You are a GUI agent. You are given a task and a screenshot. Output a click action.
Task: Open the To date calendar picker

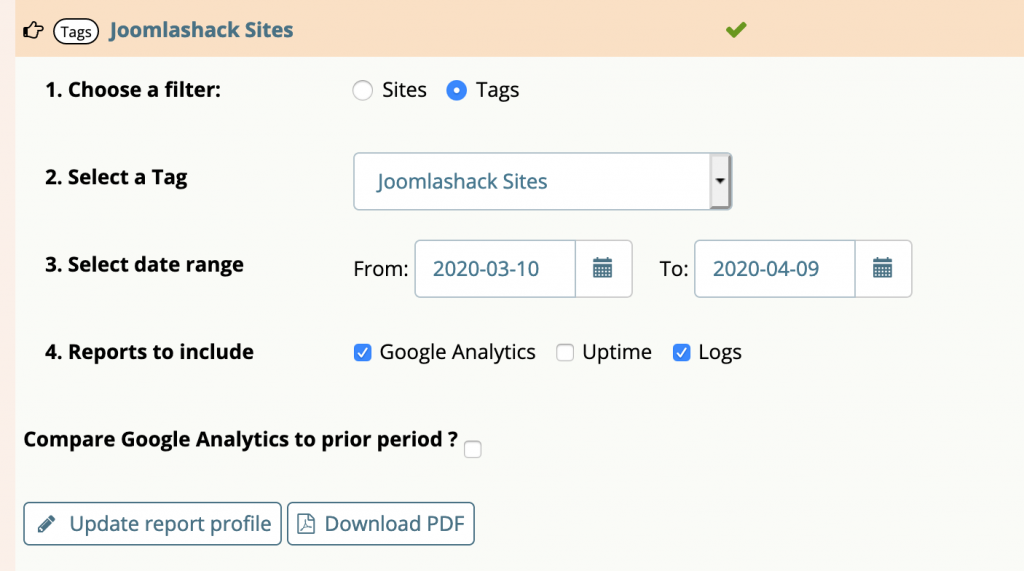[x=883, y=269]
